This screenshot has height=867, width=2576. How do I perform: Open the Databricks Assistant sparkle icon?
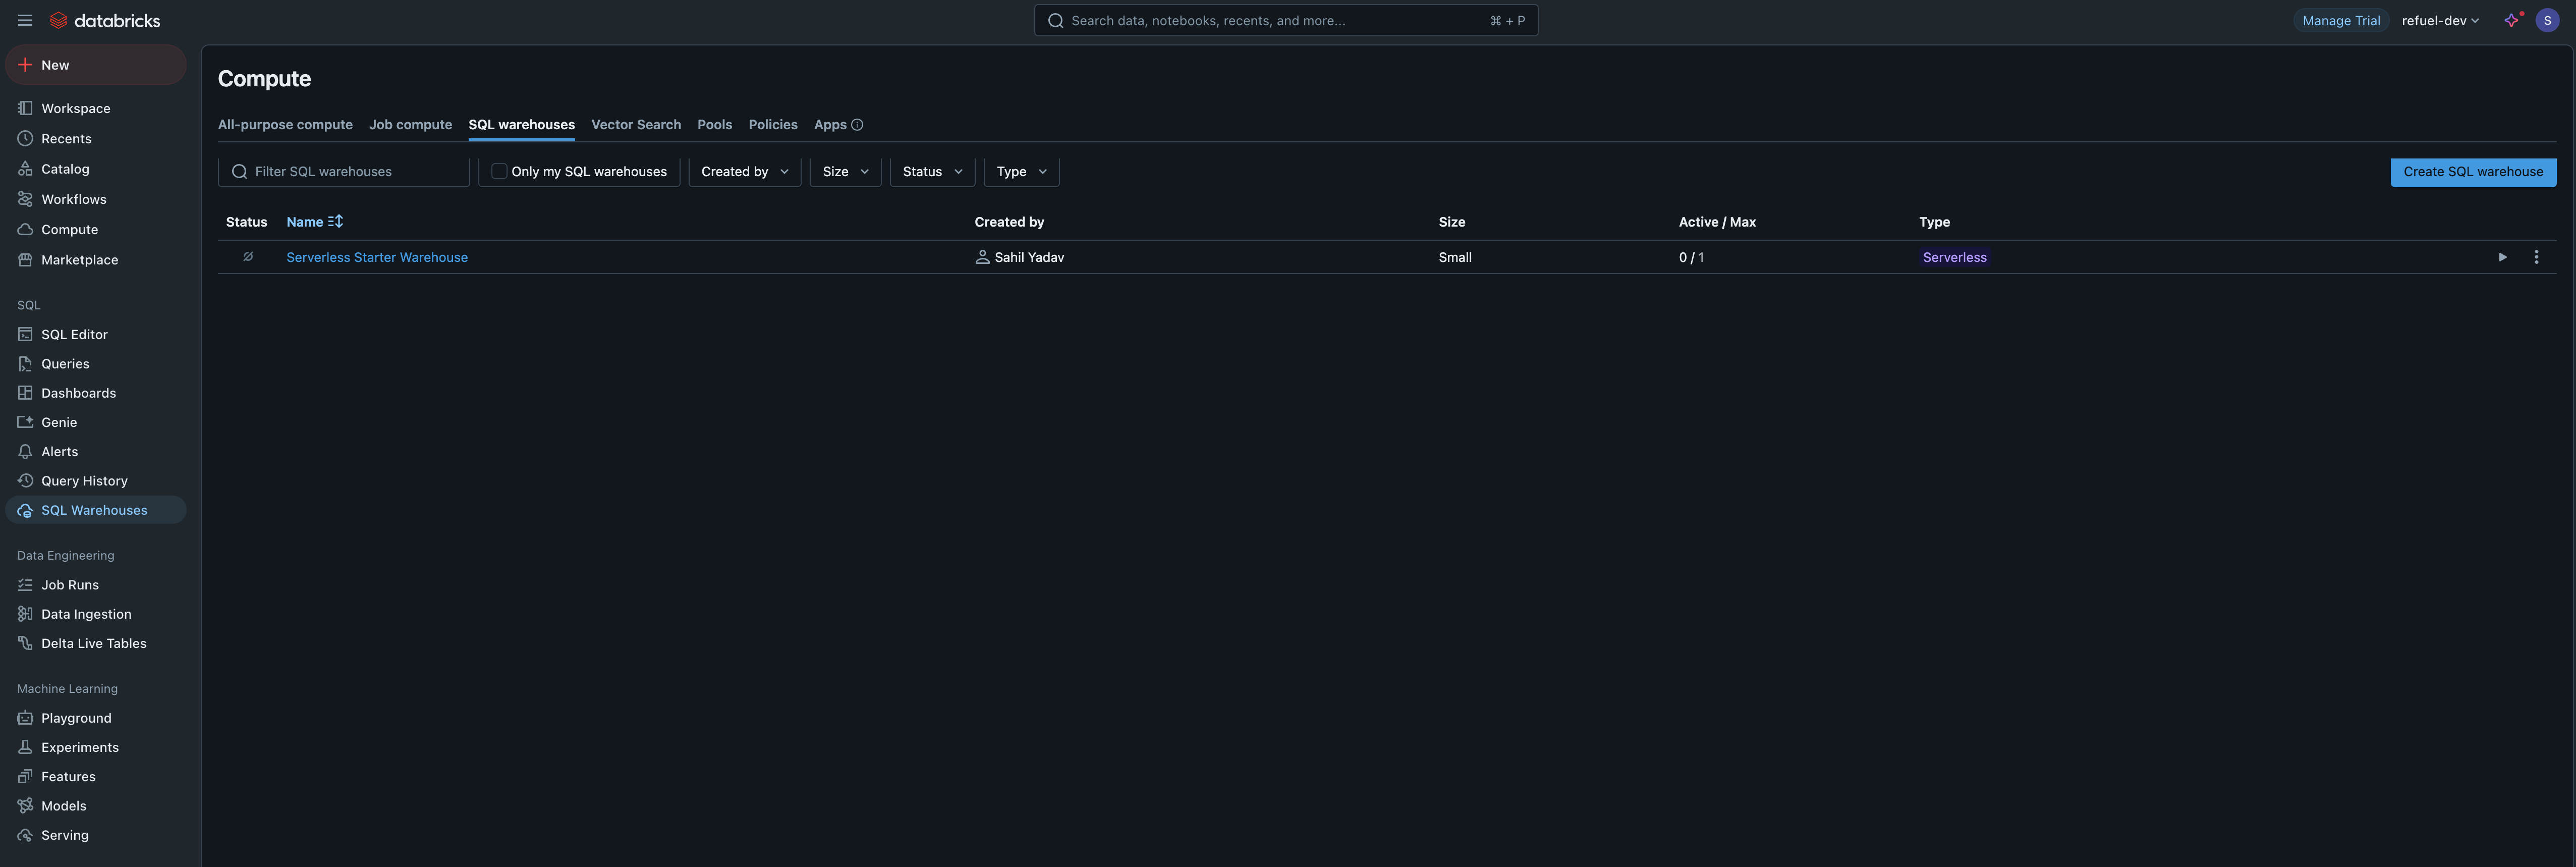2513,19
